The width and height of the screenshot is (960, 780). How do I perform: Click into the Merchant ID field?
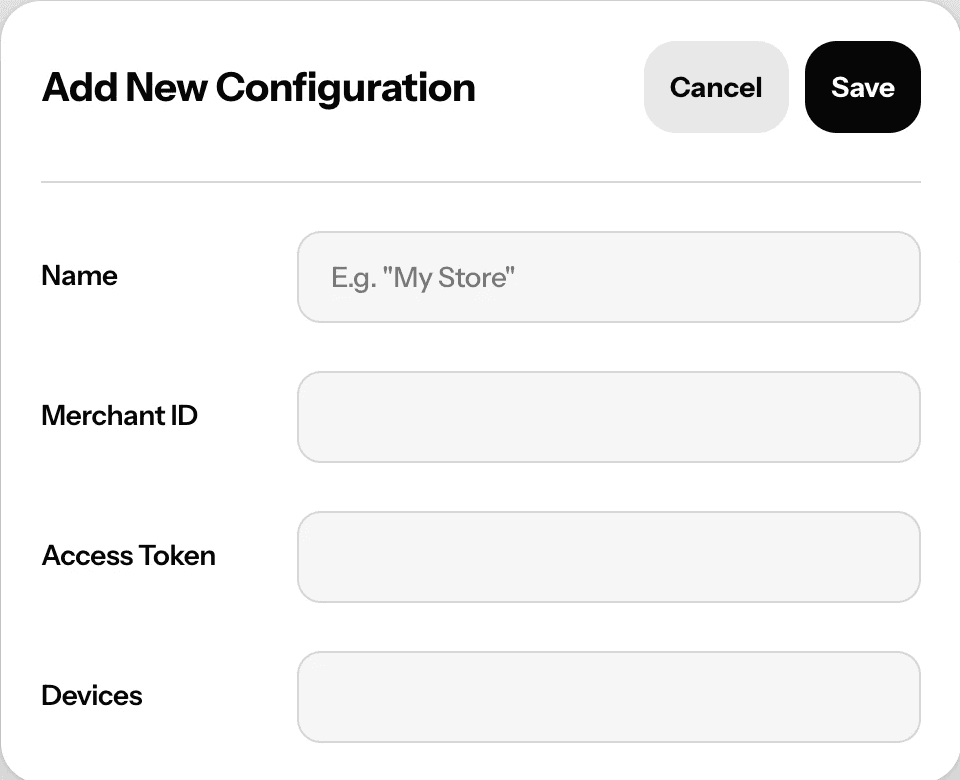click(608, 417)
